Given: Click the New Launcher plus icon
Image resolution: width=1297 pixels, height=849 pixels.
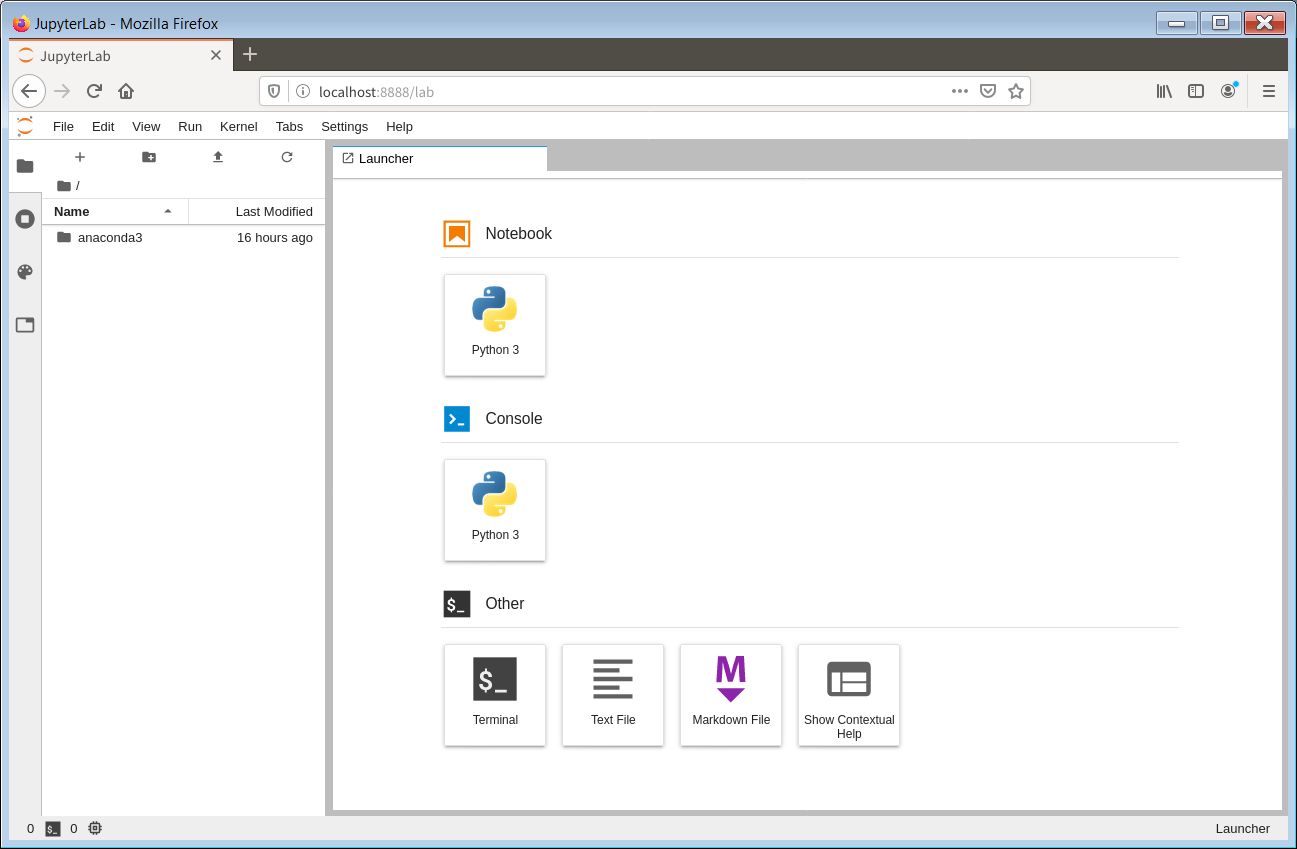Looking at the screenshot, I should (x=80, y=157).
